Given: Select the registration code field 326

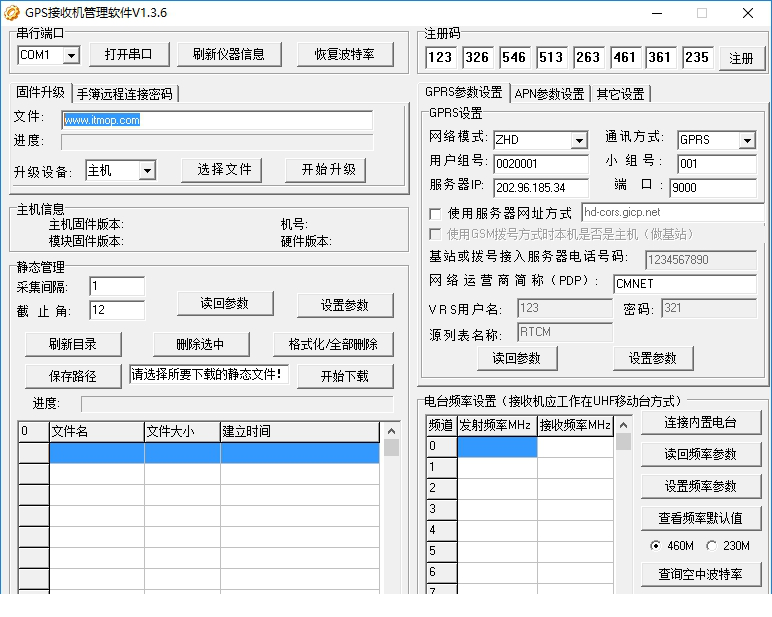Looking at the screenshot, I should click(x=477, y=58).
